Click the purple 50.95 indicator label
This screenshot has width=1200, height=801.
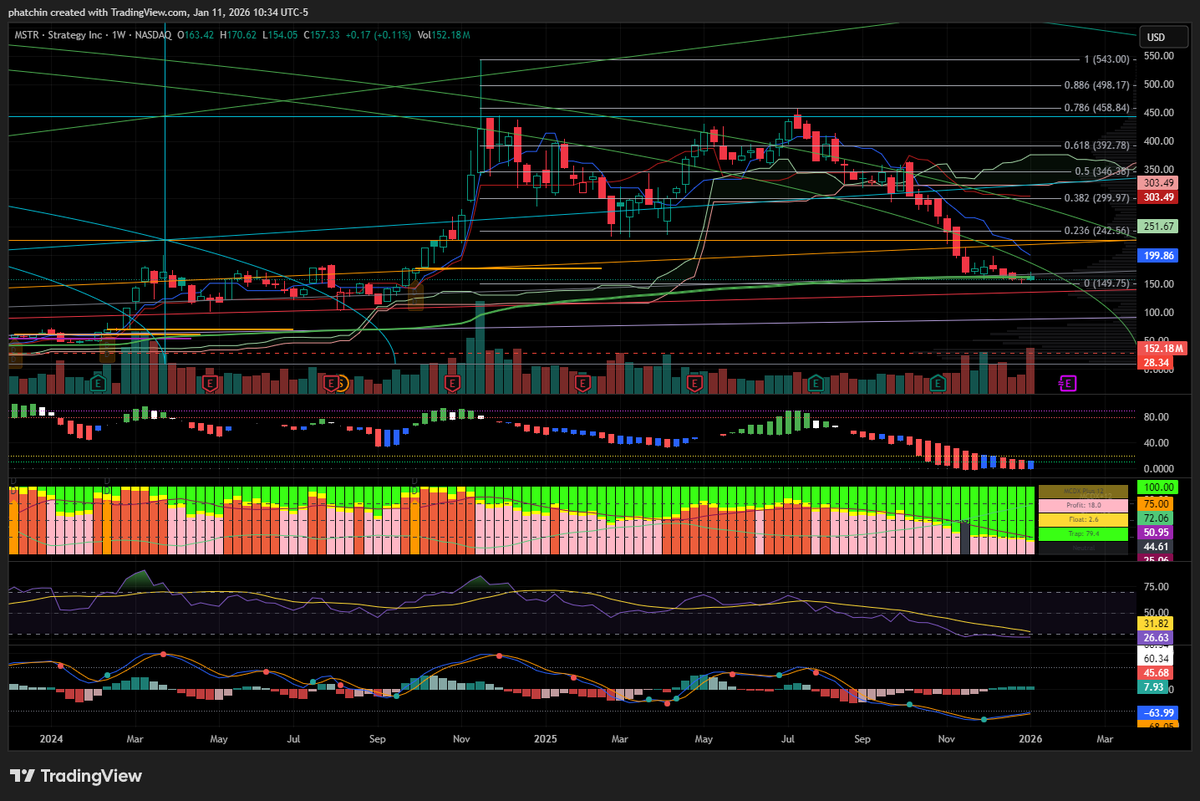pyautogui.click(x=1156, y=534)
